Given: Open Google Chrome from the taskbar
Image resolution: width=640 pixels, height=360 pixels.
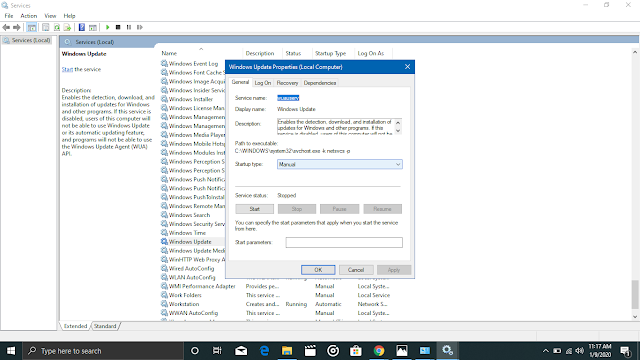Looking at the screenshot, I should pyautogui.click(x=379, y=351).
